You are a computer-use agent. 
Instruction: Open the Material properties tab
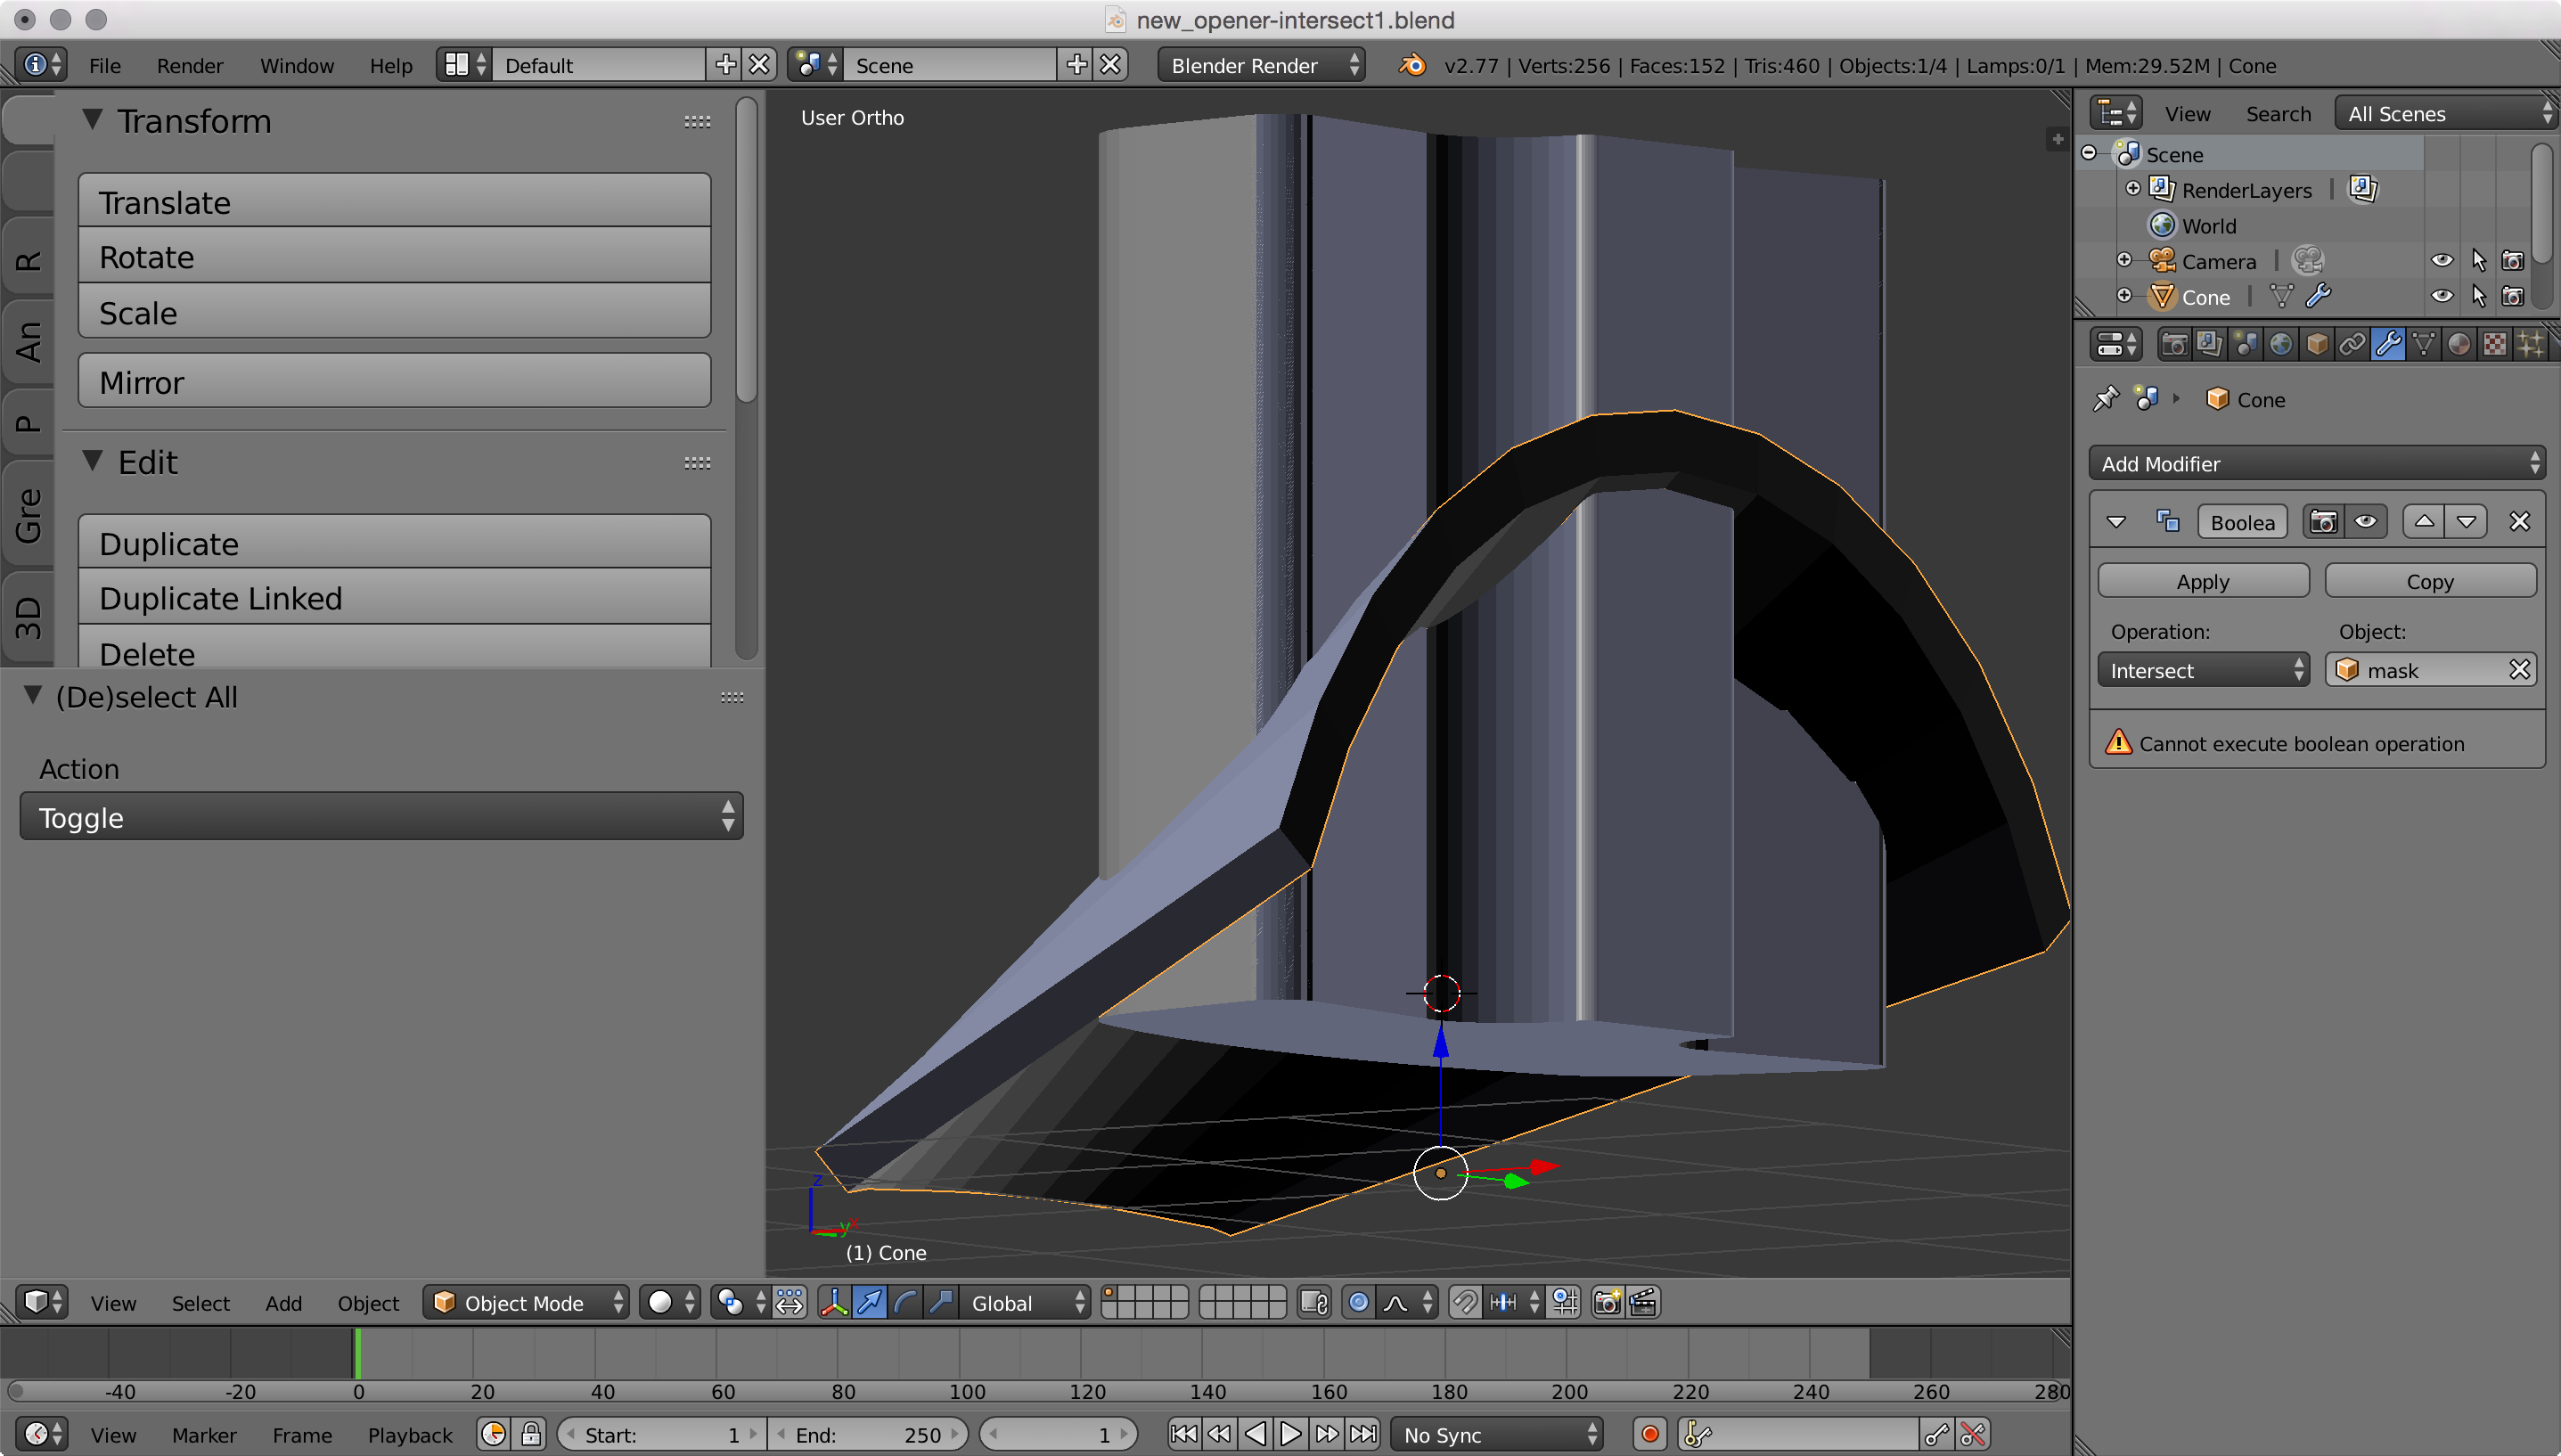point(2459,345)
